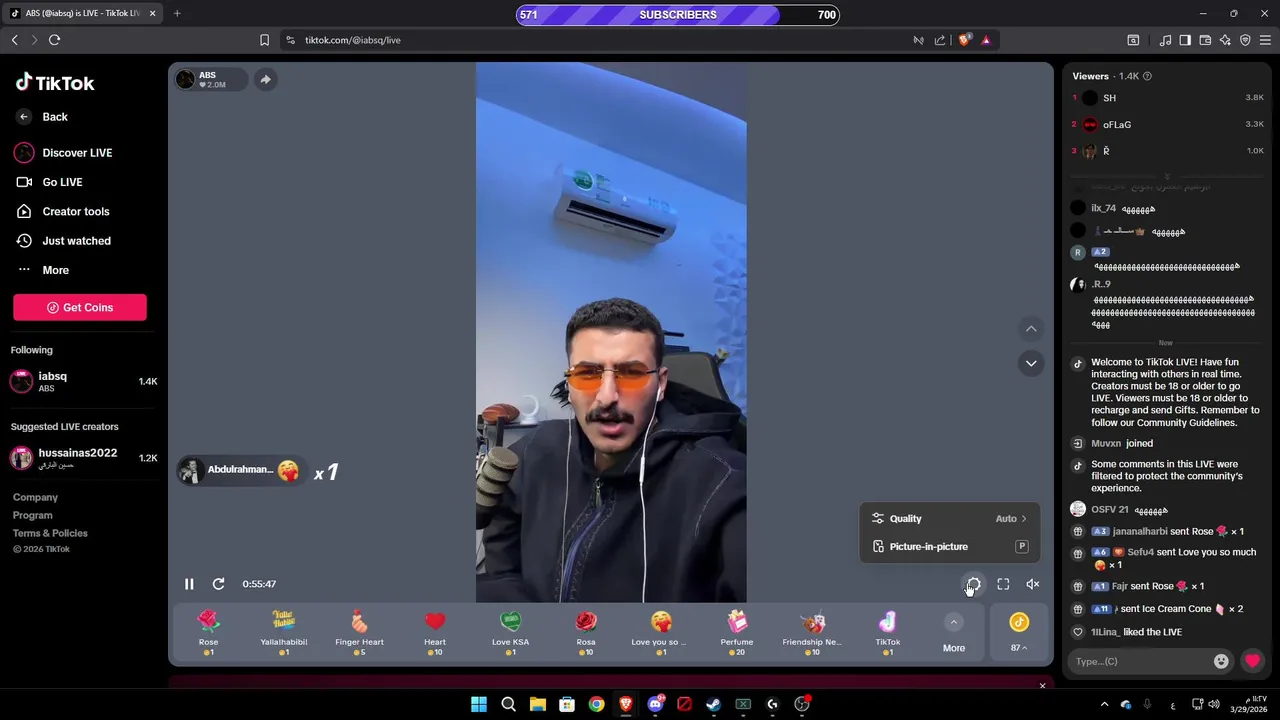Send the Finger Heart gift
This screenshot has height=720, width=1280.
(x=359, y=633)
